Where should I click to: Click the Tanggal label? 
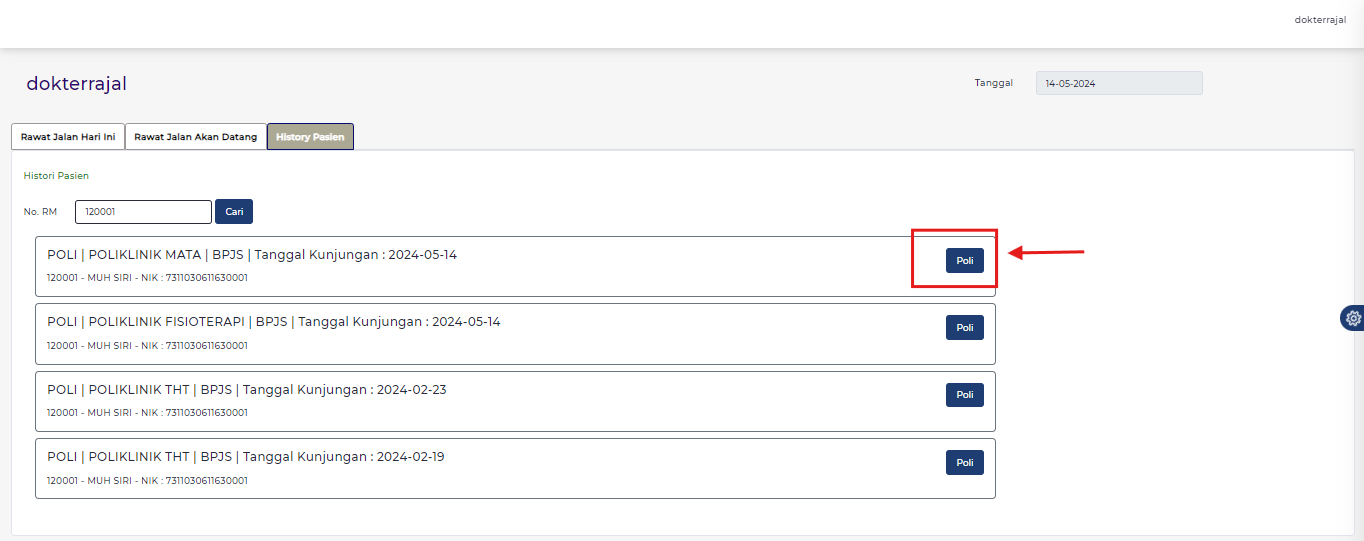click(993, 83)
